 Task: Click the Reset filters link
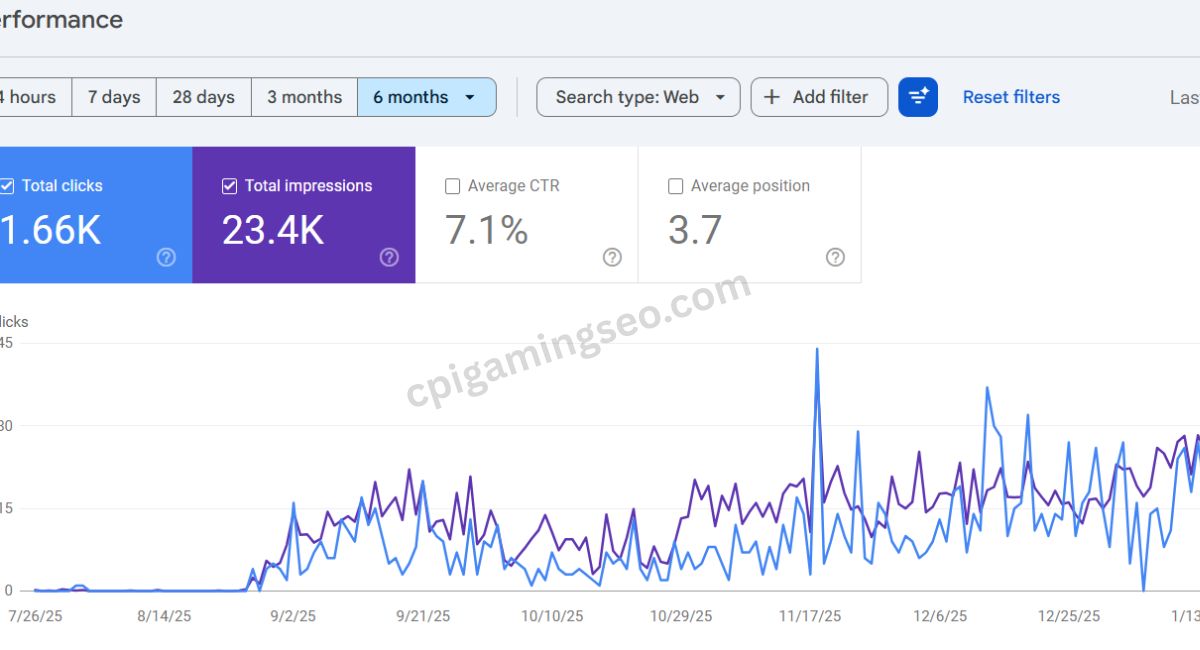tap(1011, 97)
